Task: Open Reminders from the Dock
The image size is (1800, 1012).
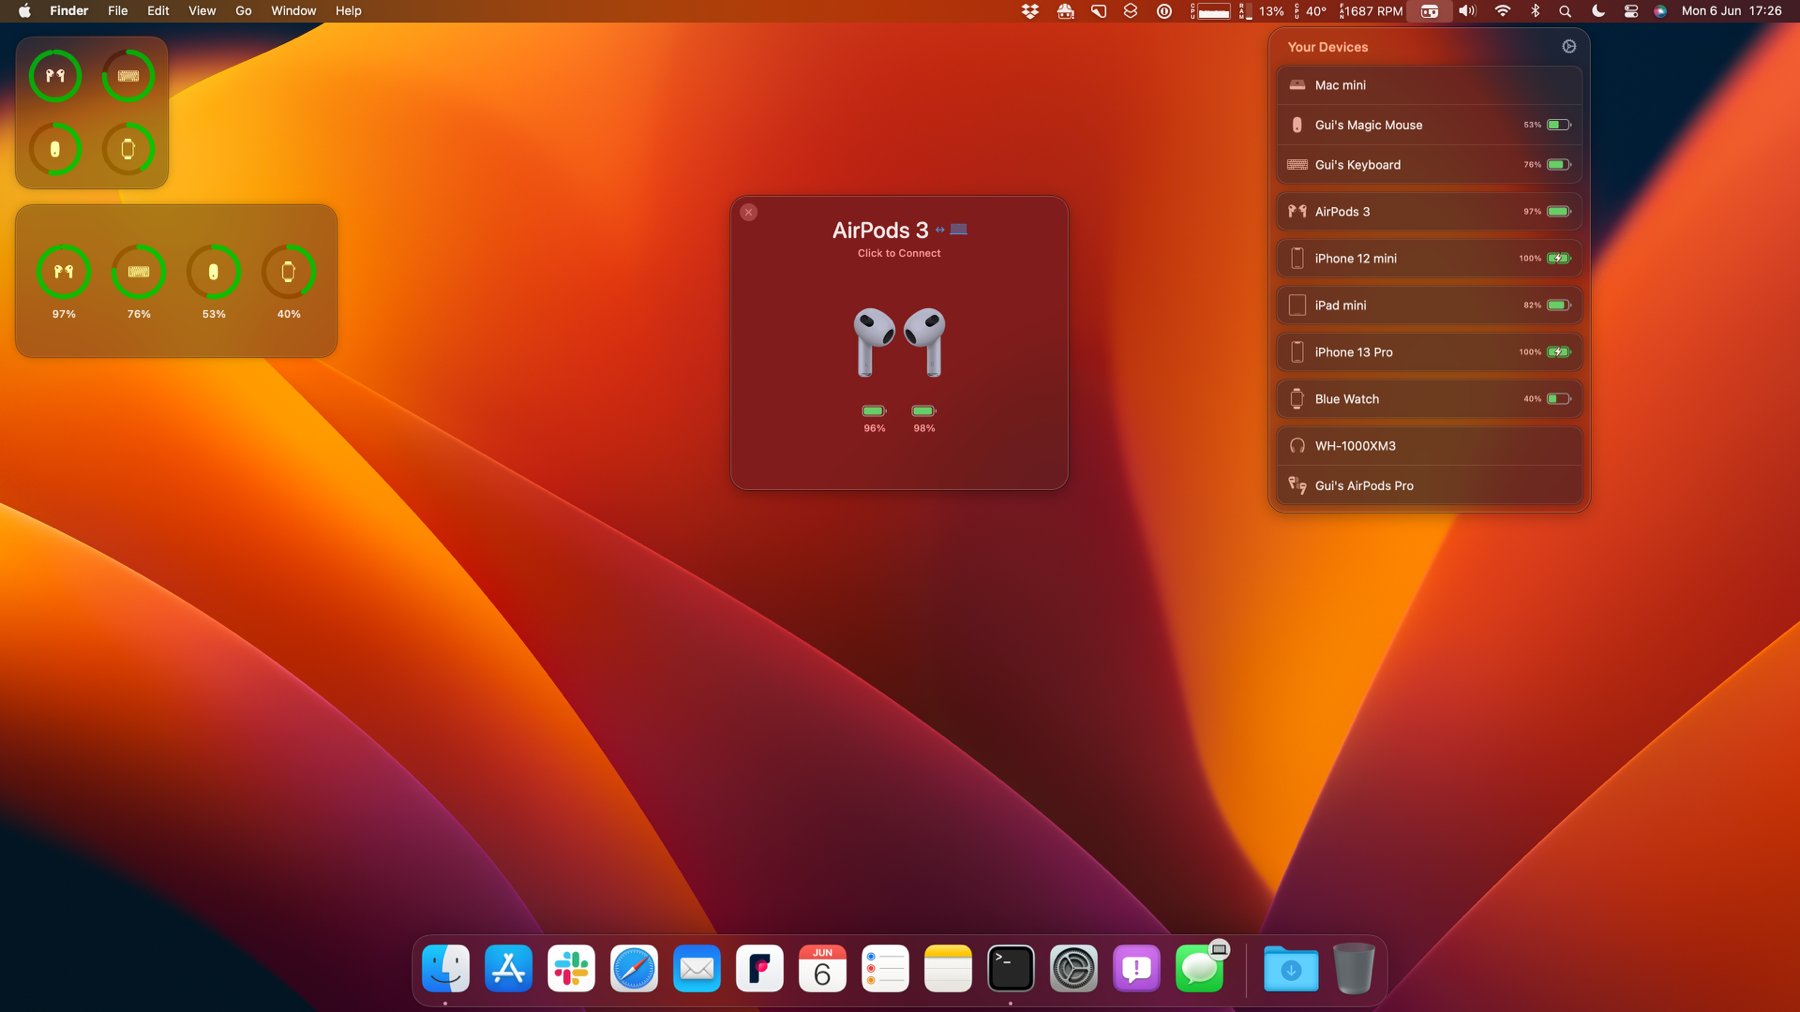Action: coord(885,968)
